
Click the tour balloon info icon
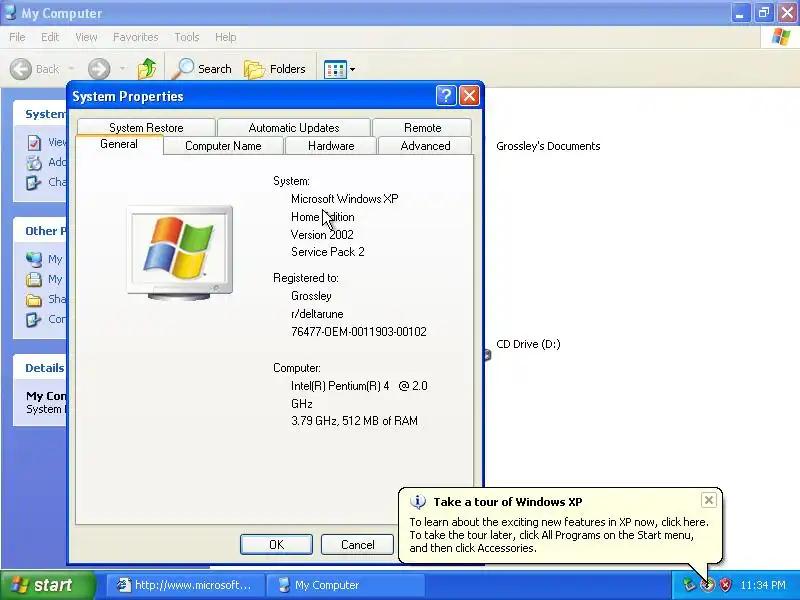tap(418, 502)
